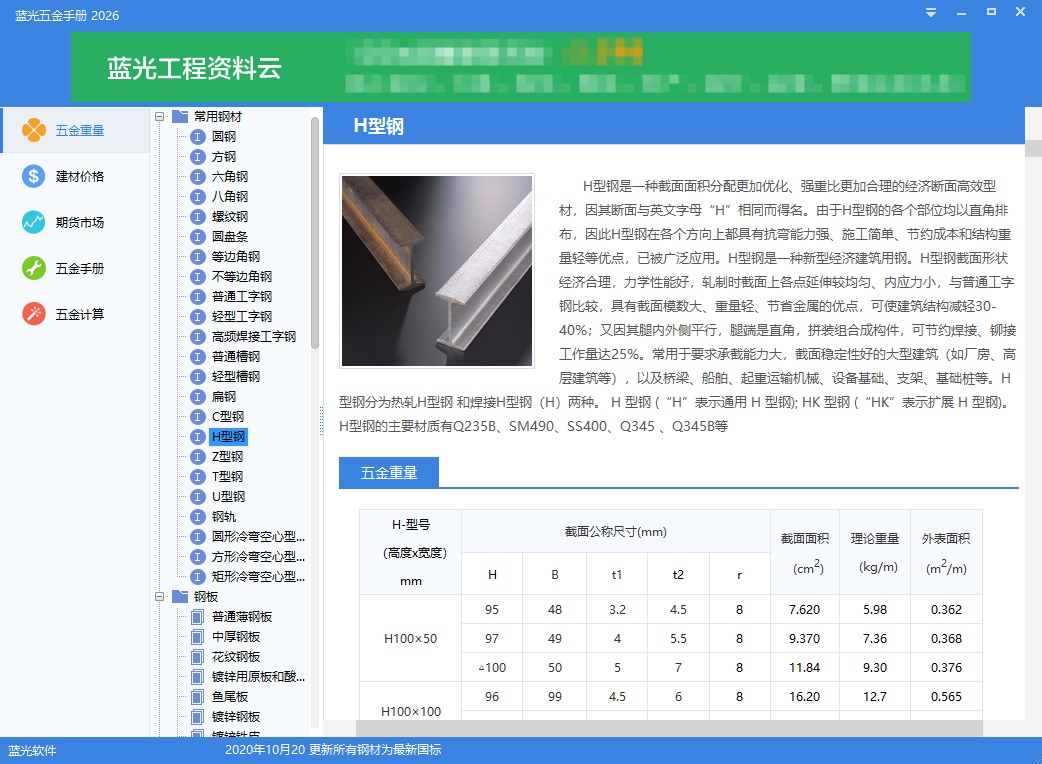Select 普通工字钢 in the tree

(241, 297)
